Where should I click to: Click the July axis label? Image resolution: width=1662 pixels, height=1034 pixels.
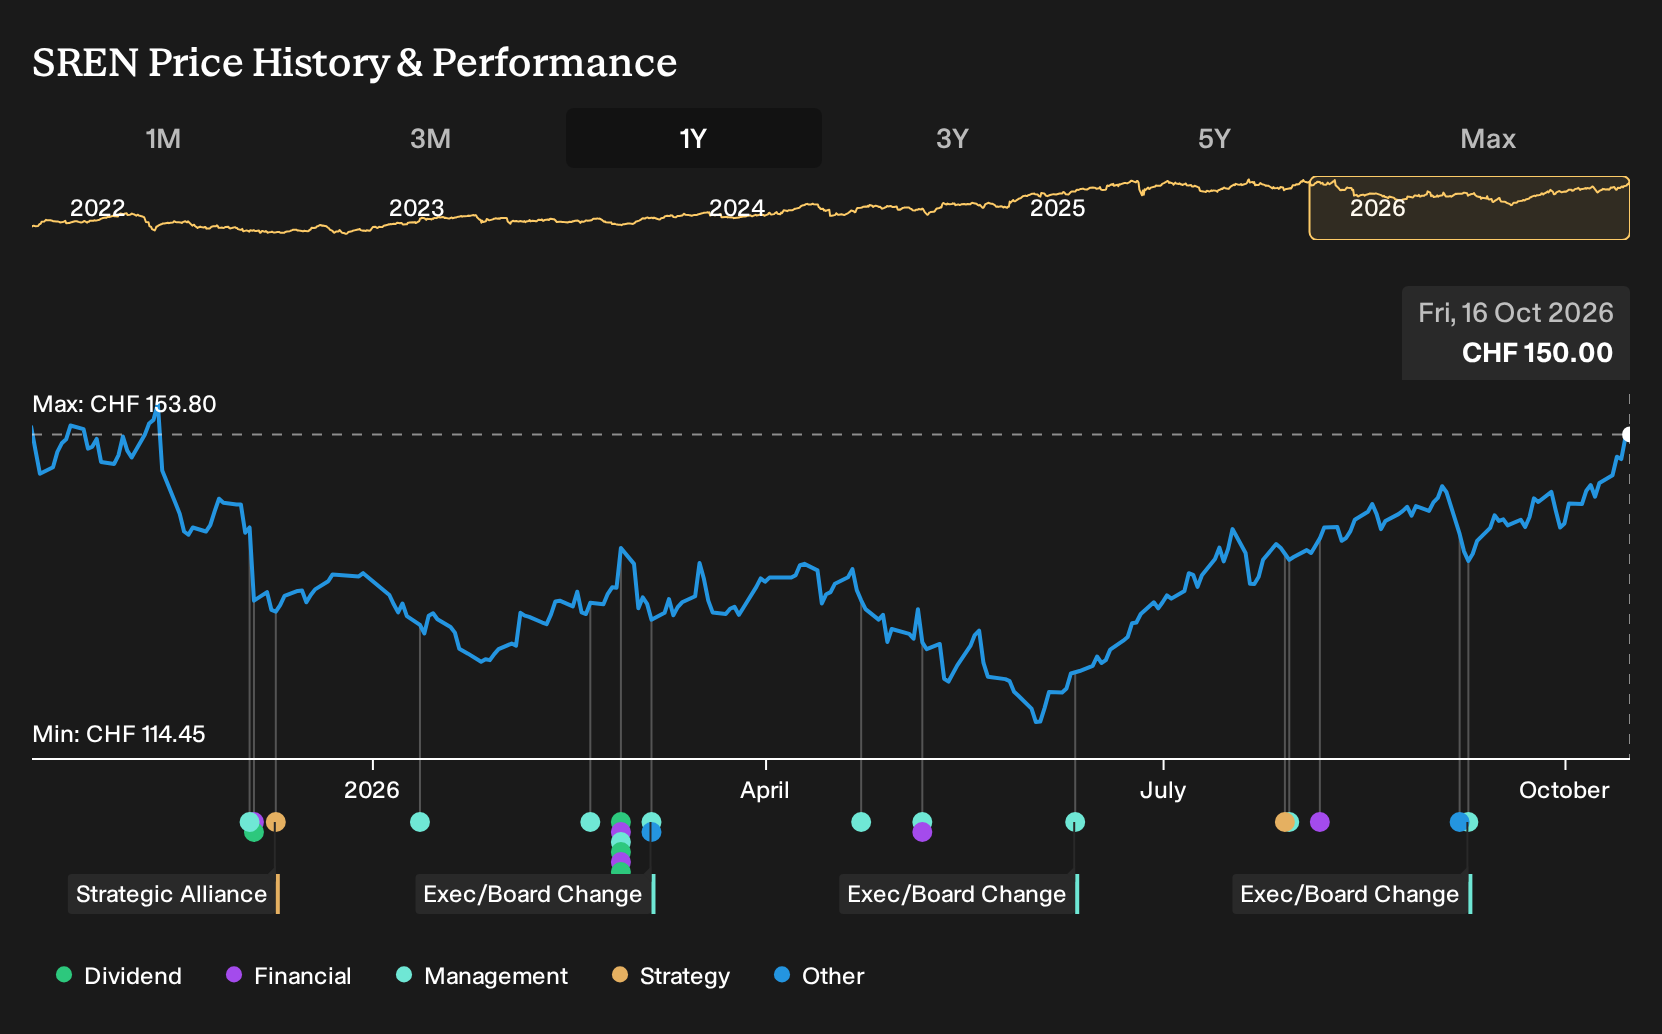tap(1163, 790)
